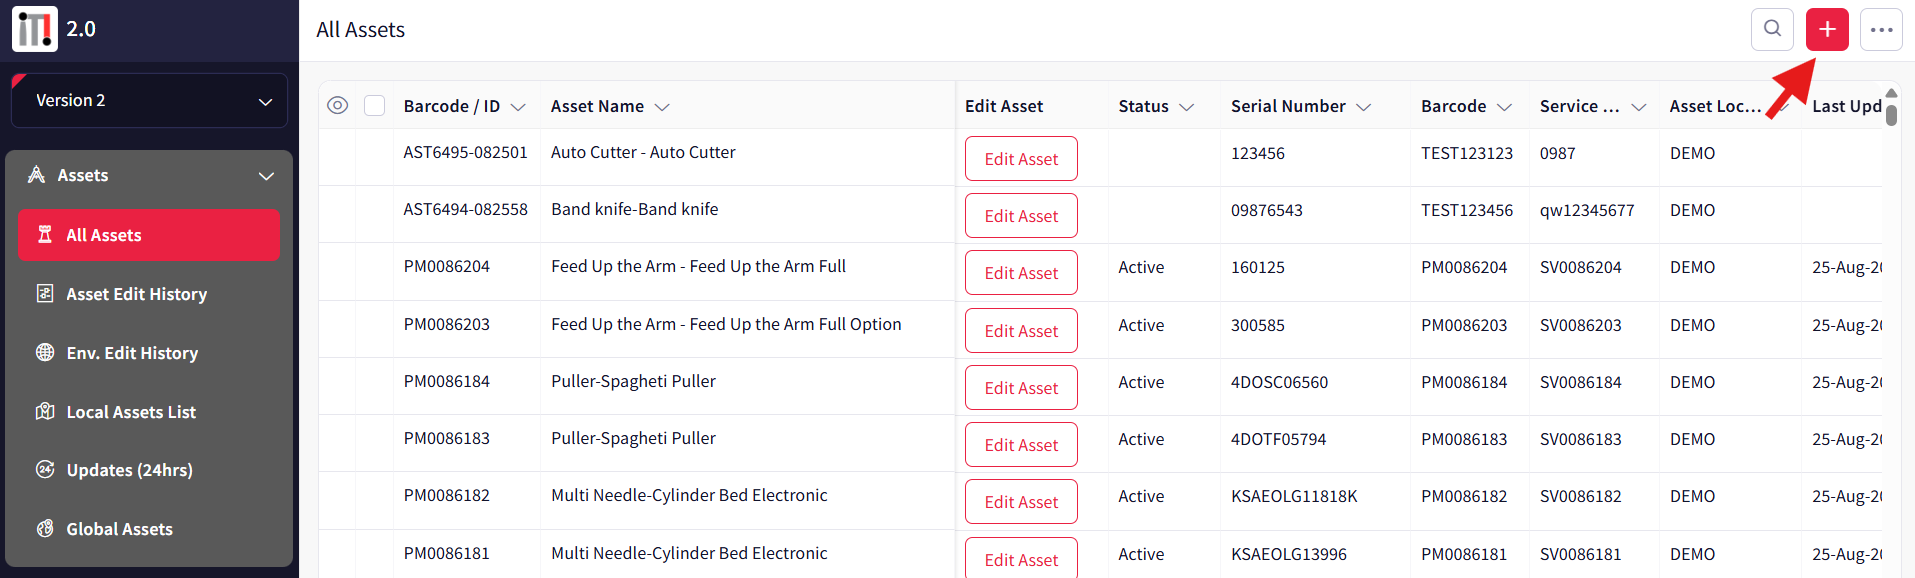This screenshot has height=578, width=1915.
Task: Click Edit Asset for Band knife
Action: coord(1021,216)
